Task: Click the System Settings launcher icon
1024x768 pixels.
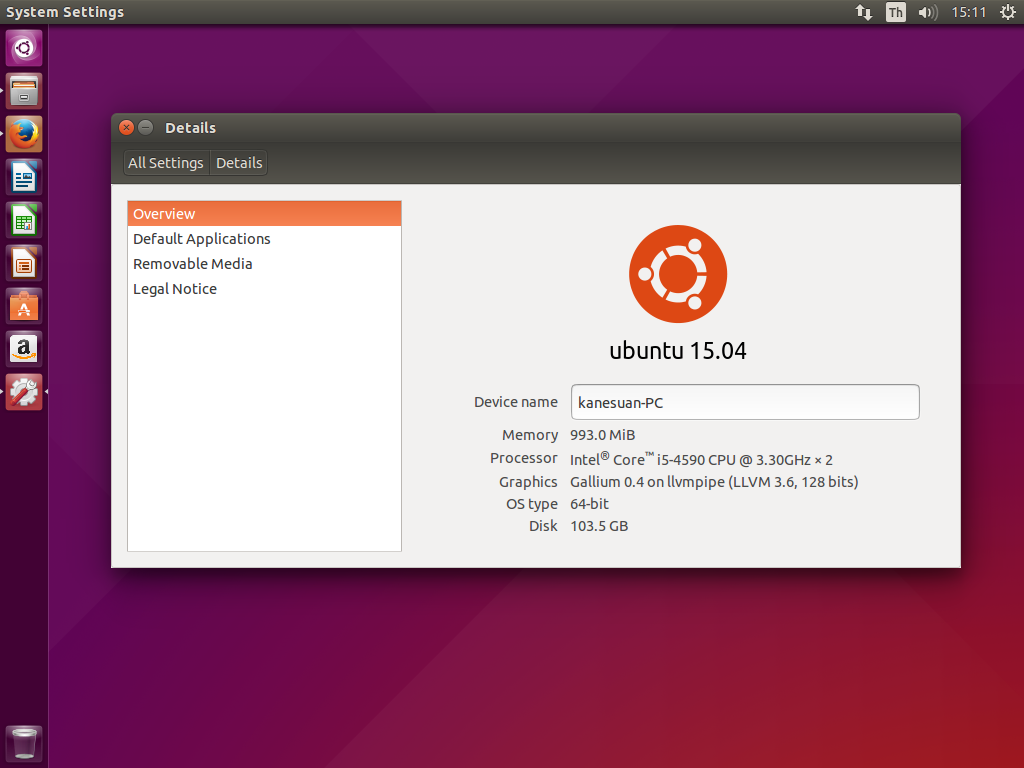Action: 24,392
